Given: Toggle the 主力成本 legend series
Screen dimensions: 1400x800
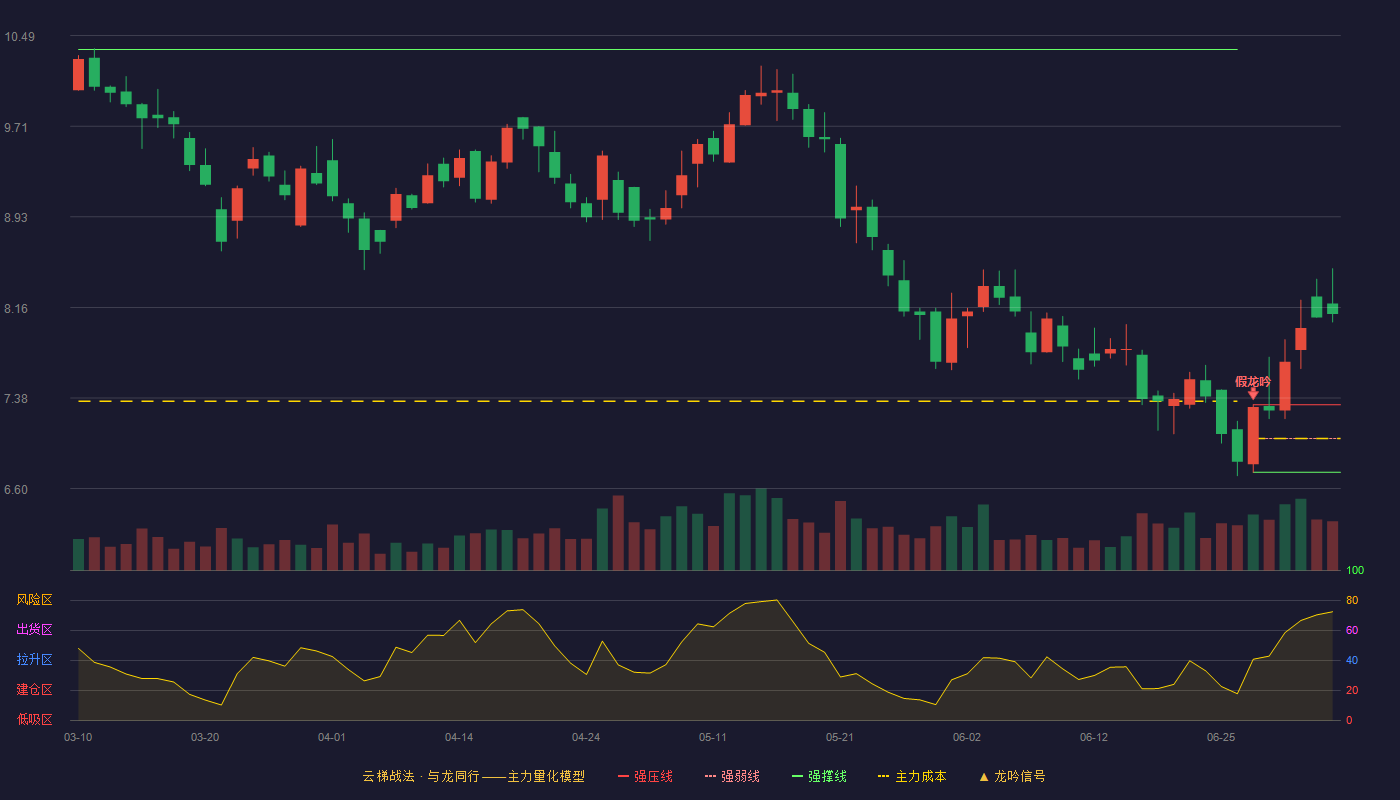Looking at the screenshot, I should click(912, 776).
